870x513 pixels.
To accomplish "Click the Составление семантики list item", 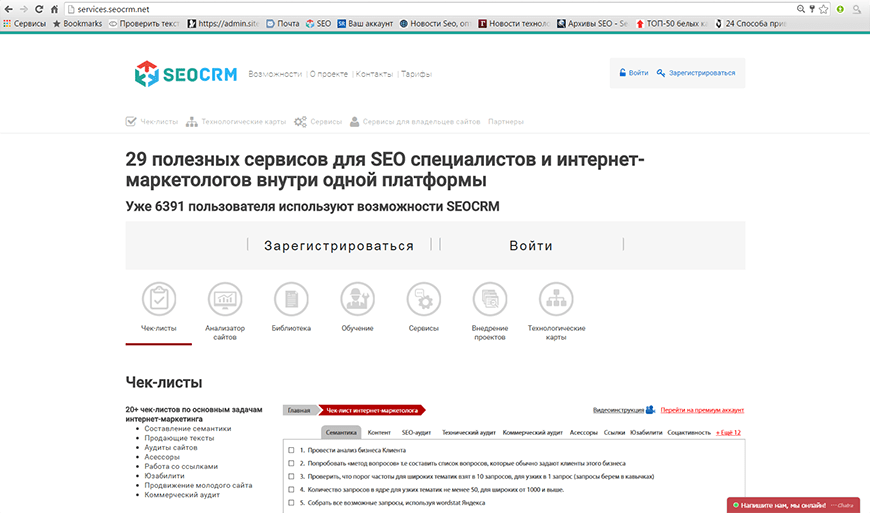I will (188, 429).
